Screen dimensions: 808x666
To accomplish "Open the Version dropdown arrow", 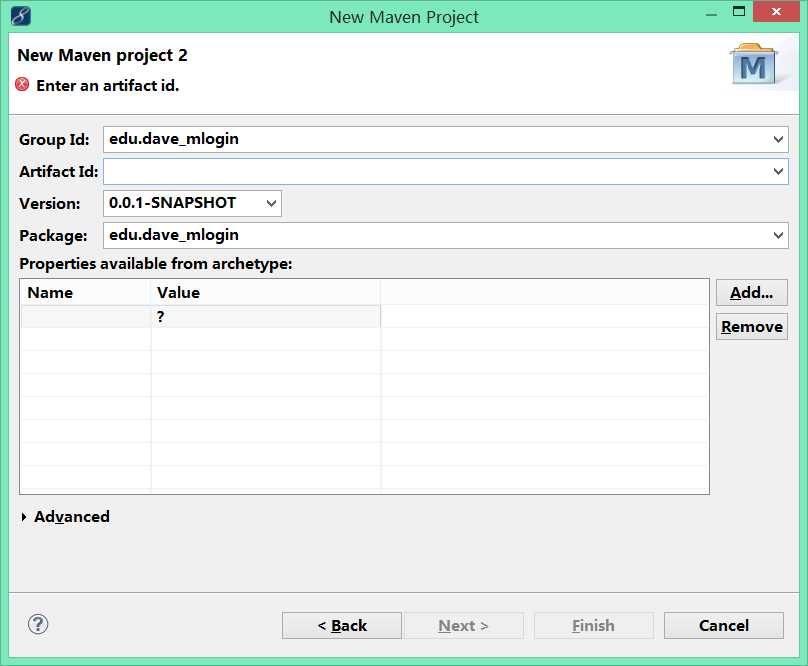I will [272, 203].
